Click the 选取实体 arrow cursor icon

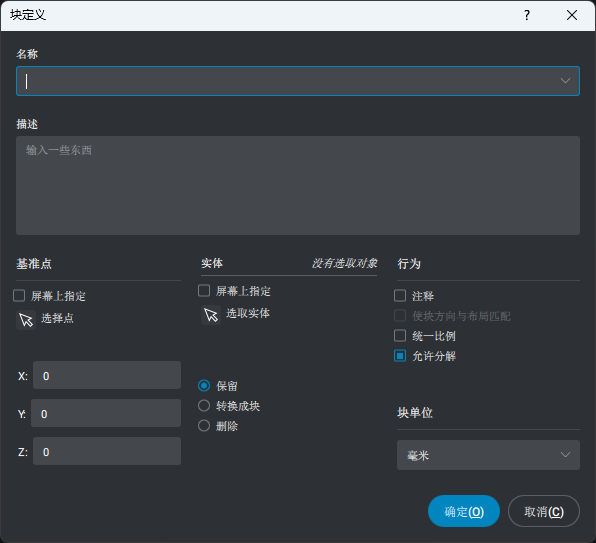(x=211, y=315)
